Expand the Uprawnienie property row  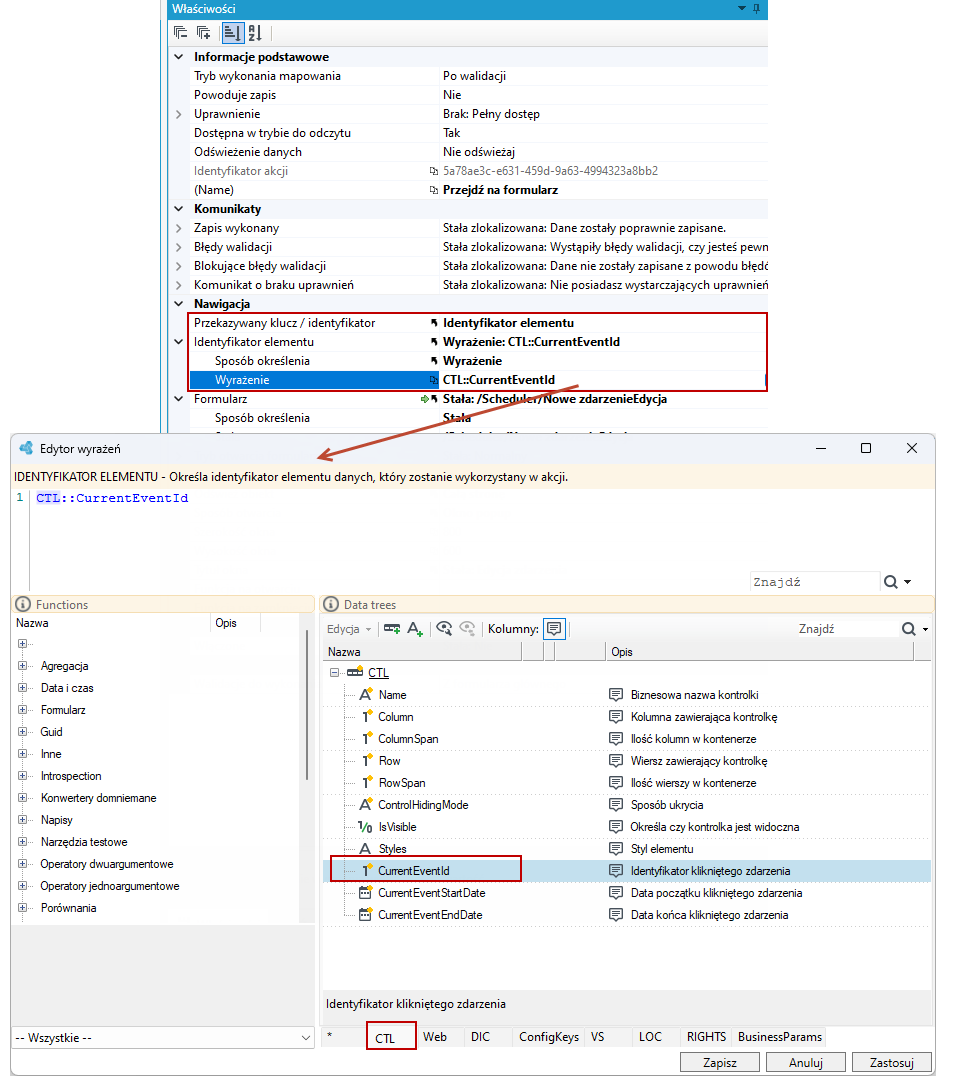tap(179, 114)
